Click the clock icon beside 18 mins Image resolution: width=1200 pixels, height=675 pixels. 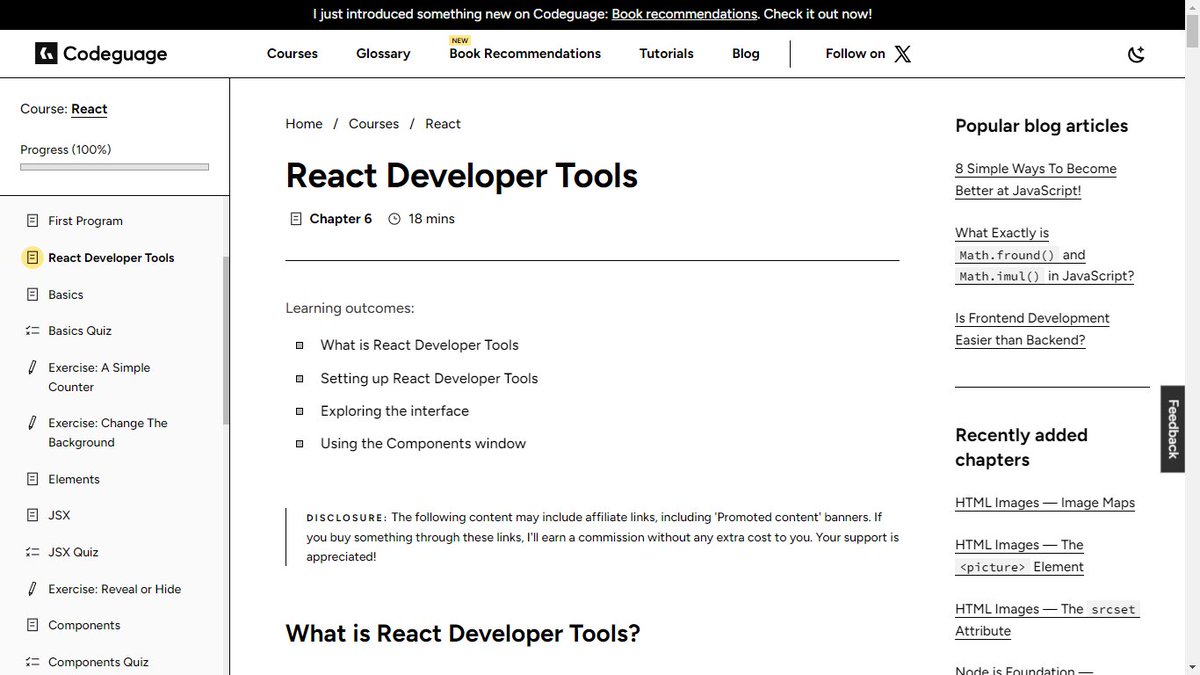click(394, 219)
